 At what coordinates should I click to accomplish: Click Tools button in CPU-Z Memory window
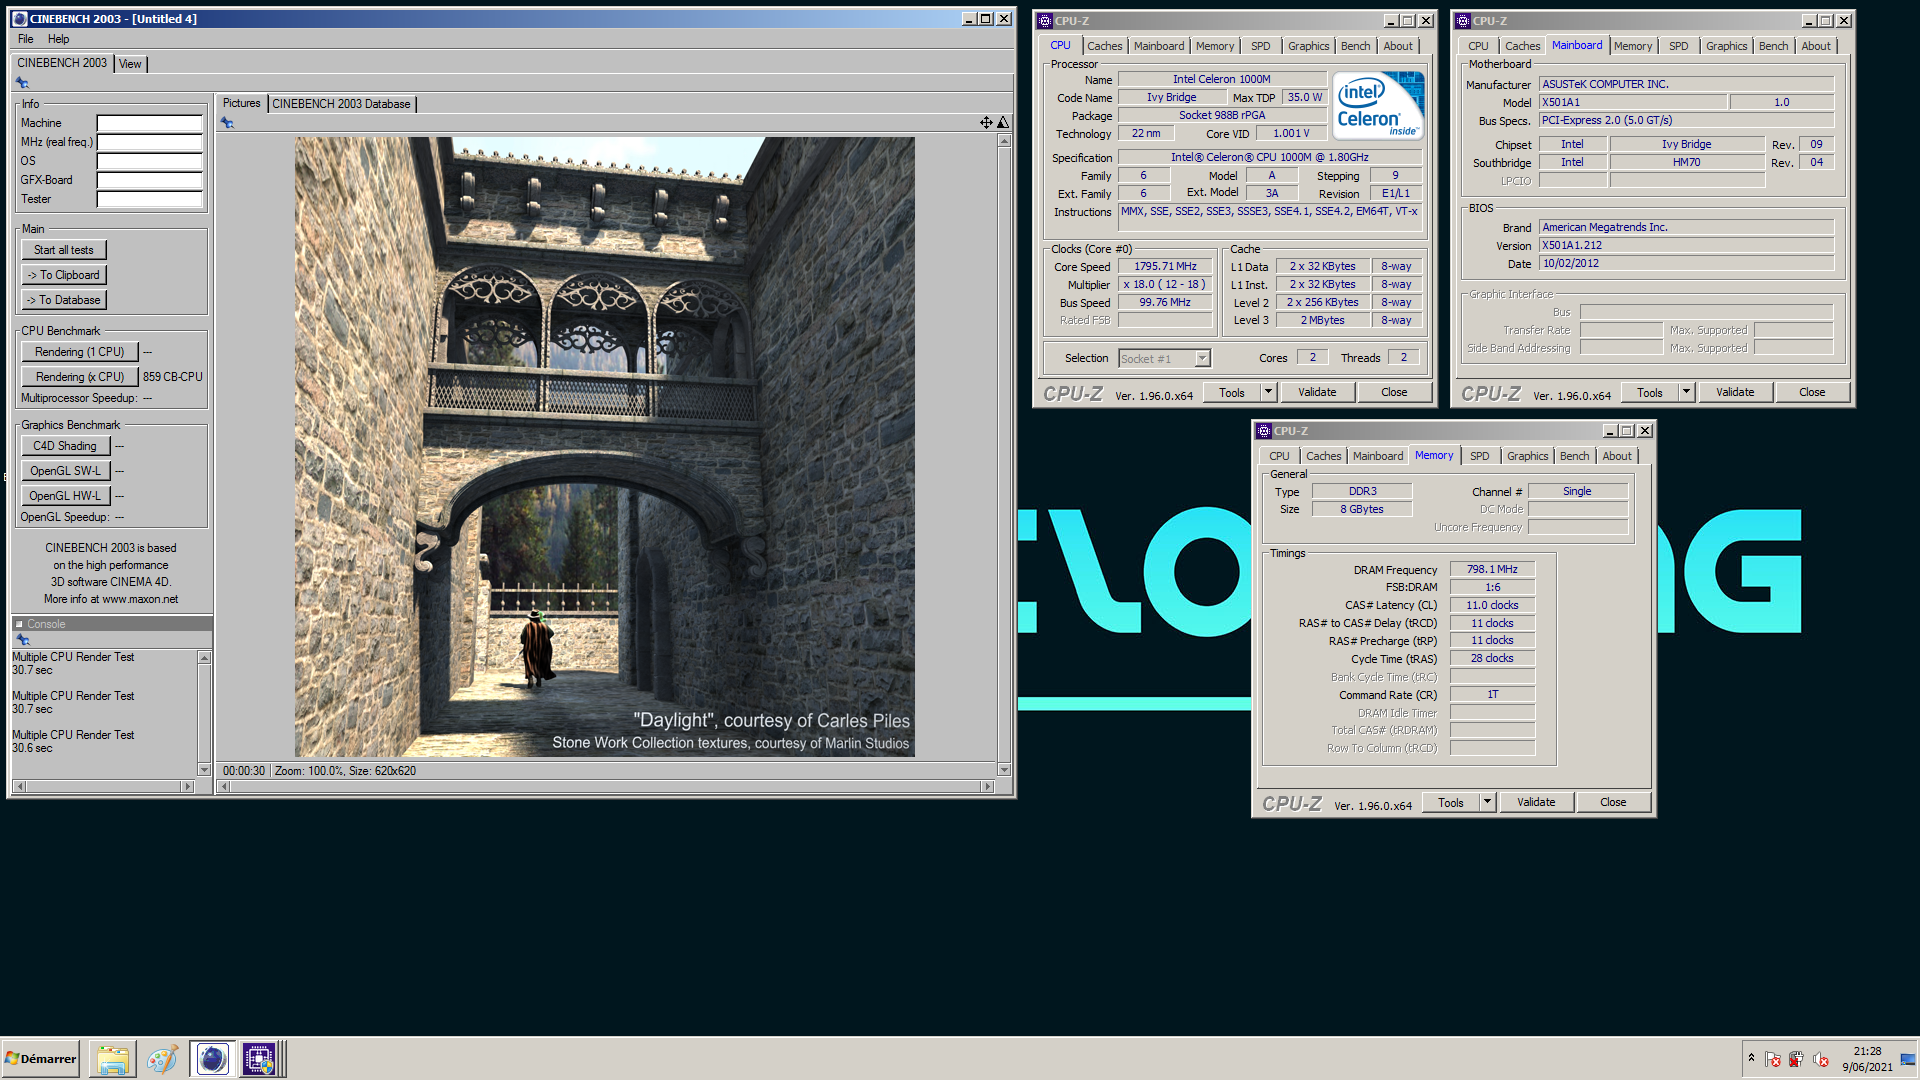click(x=1450, y=802)
